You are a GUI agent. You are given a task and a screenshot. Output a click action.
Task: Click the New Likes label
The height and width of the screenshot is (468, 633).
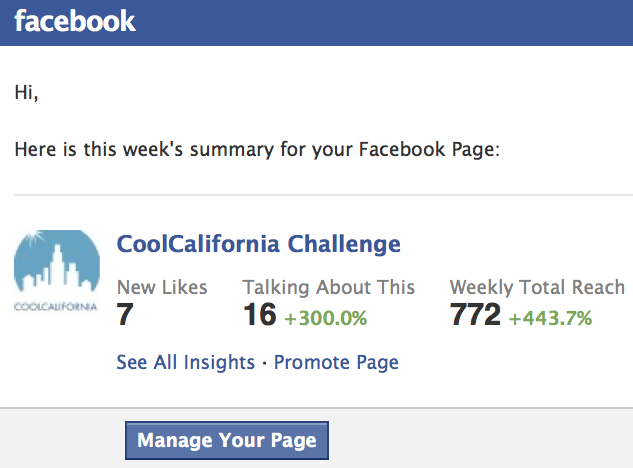(x=162, y=287)
